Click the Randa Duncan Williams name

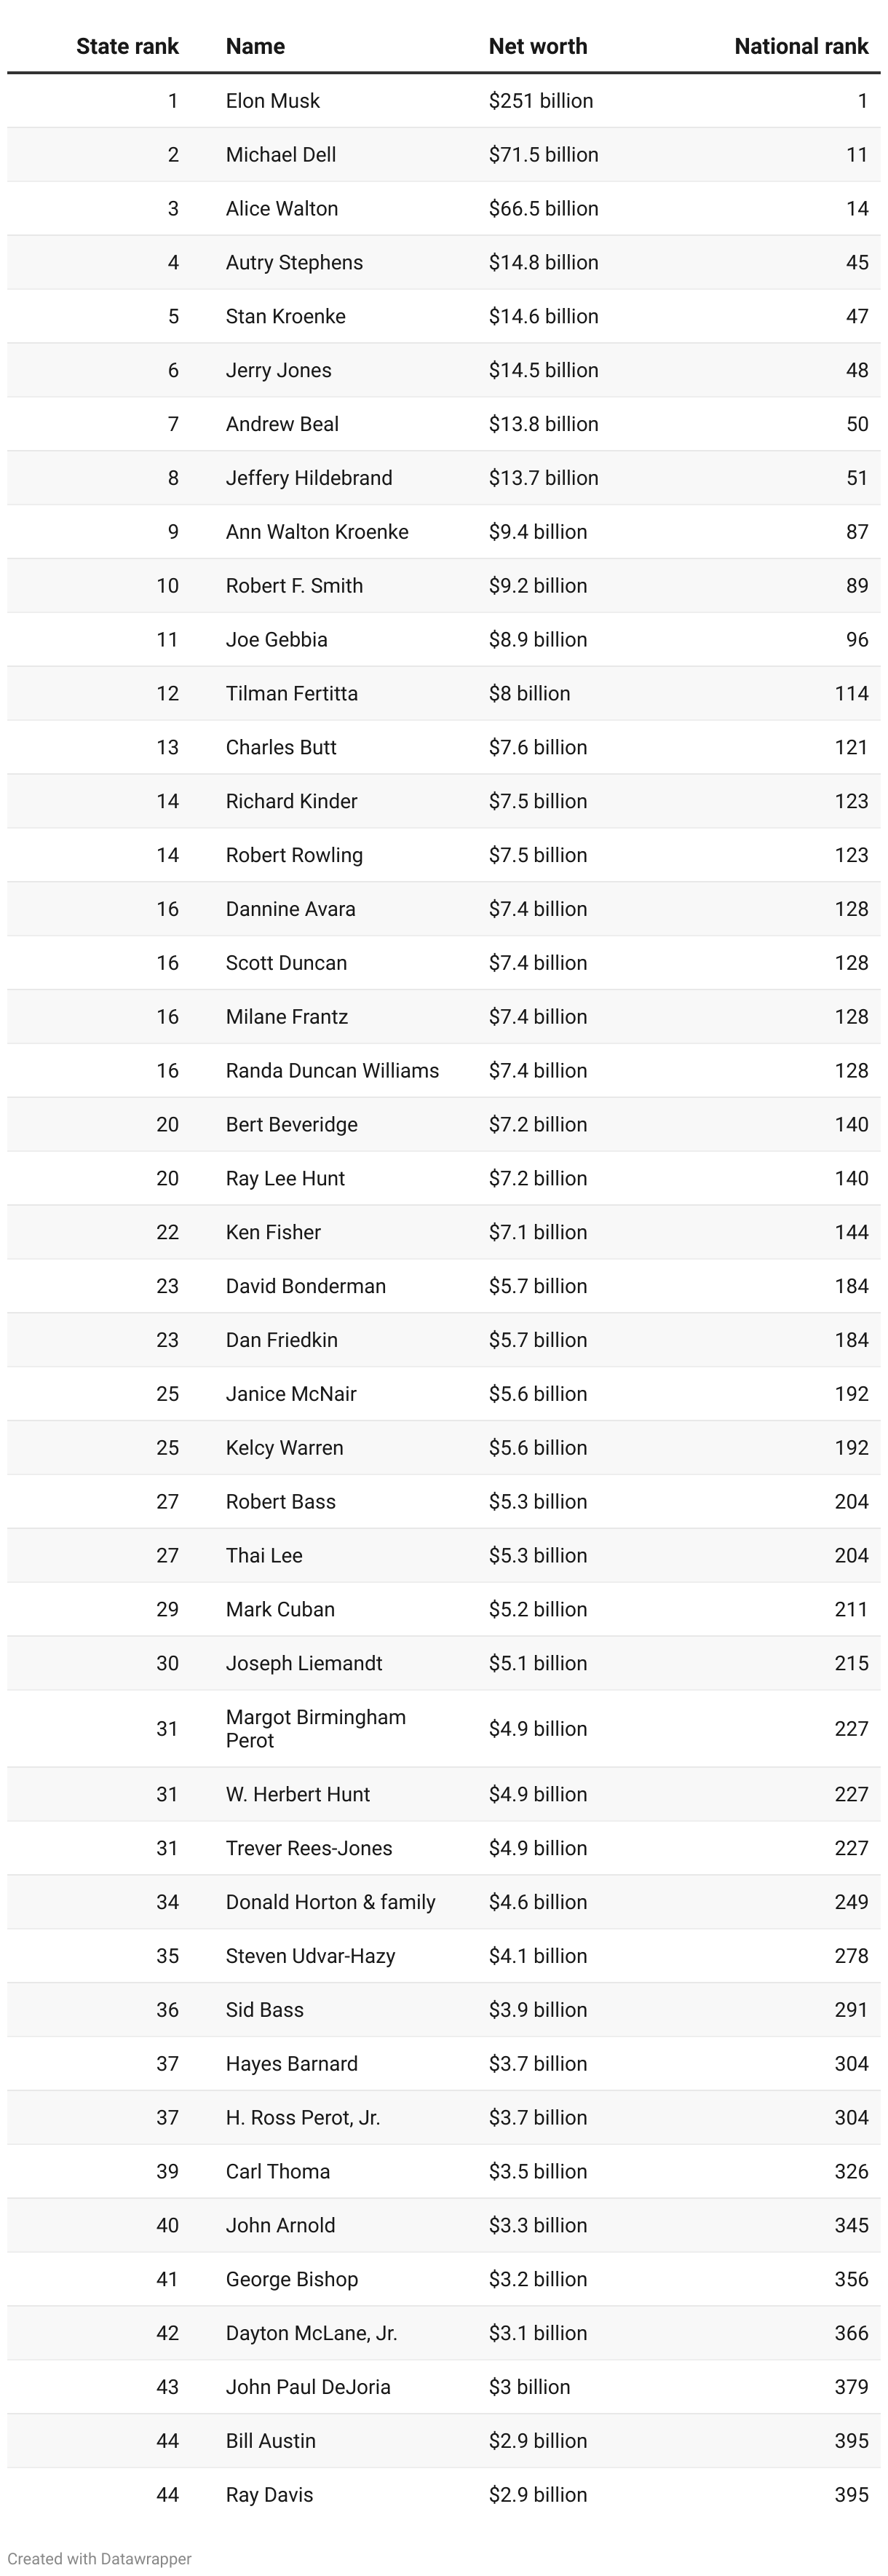tap(332, 1070)
